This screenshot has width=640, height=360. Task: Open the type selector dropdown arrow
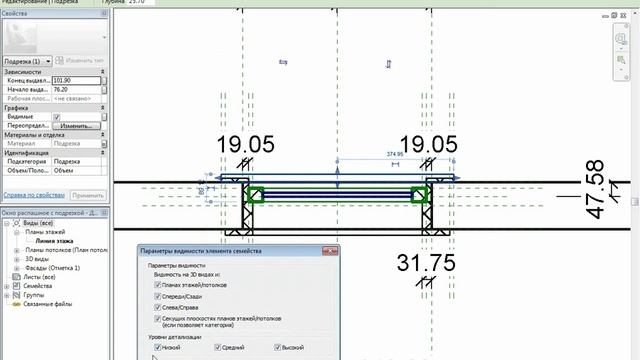104,38
